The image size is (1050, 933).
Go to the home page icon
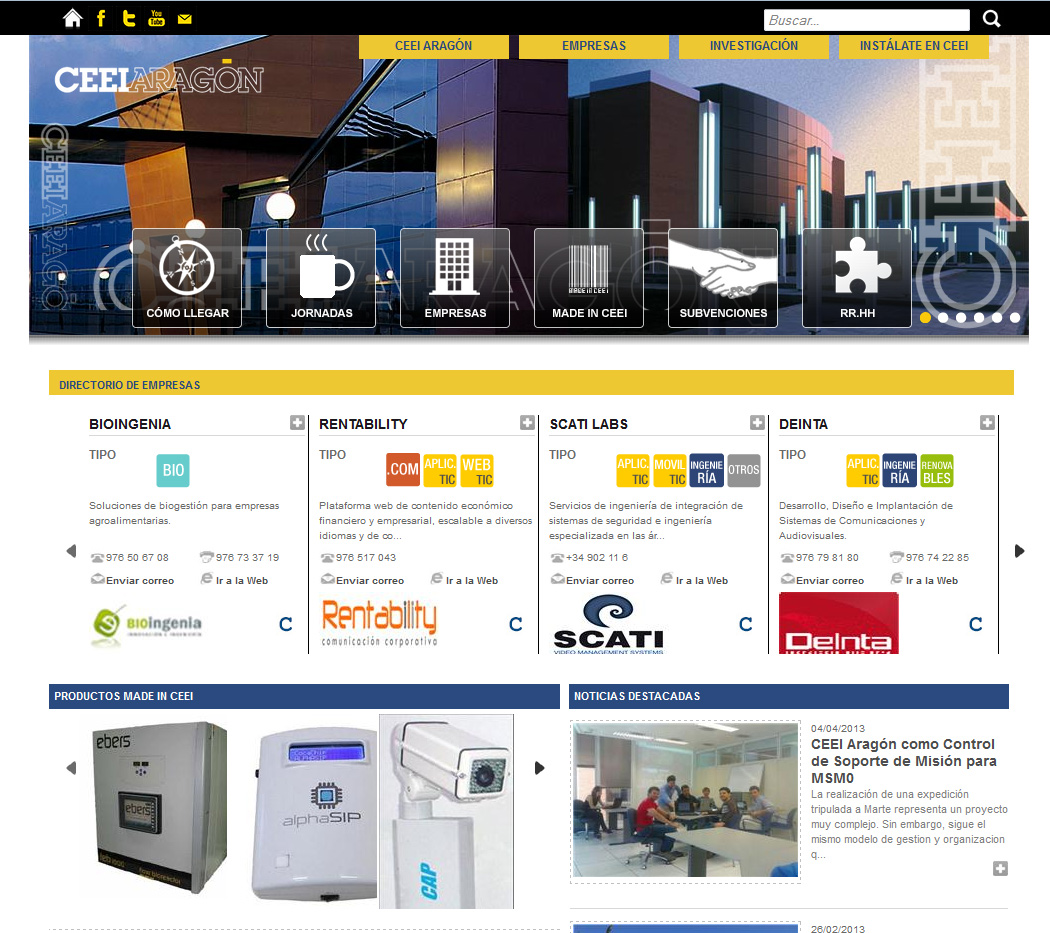coord(72,18)
